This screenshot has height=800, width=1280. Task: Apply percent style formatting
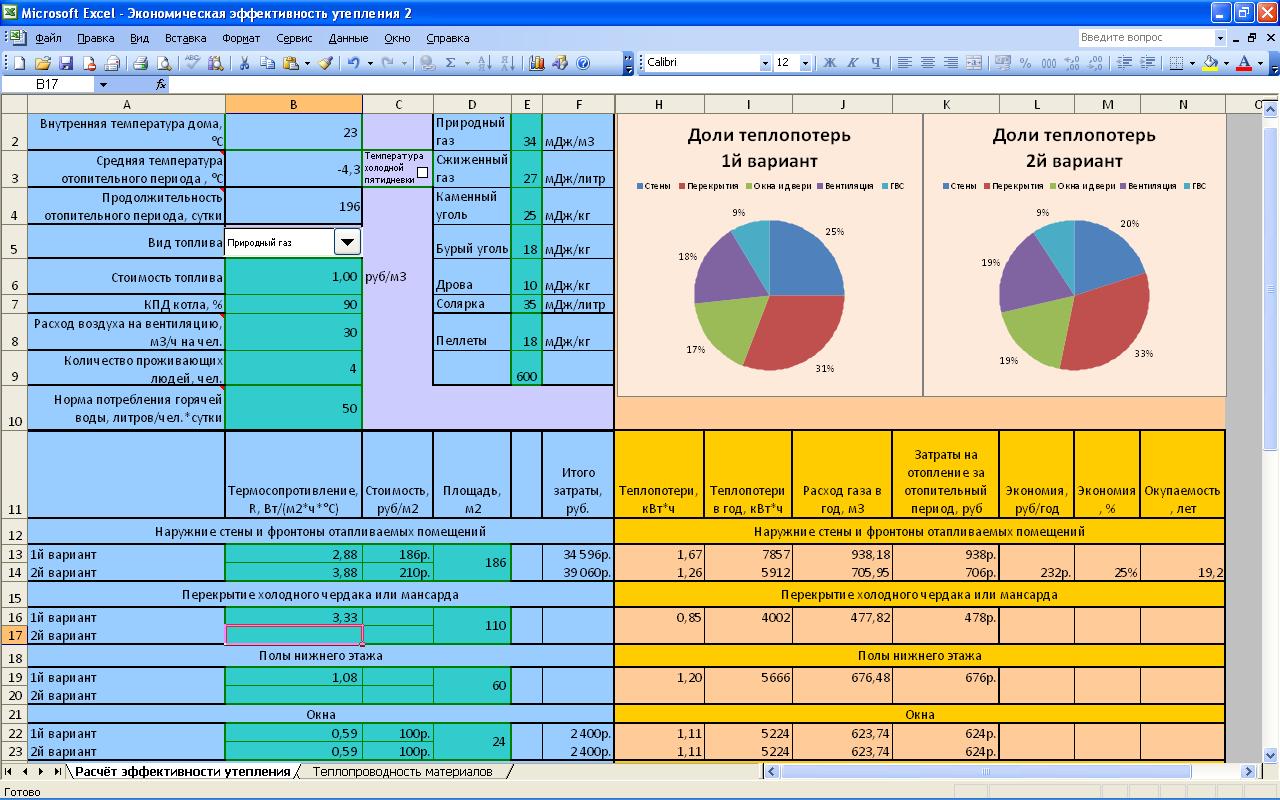click(1024, 63)
